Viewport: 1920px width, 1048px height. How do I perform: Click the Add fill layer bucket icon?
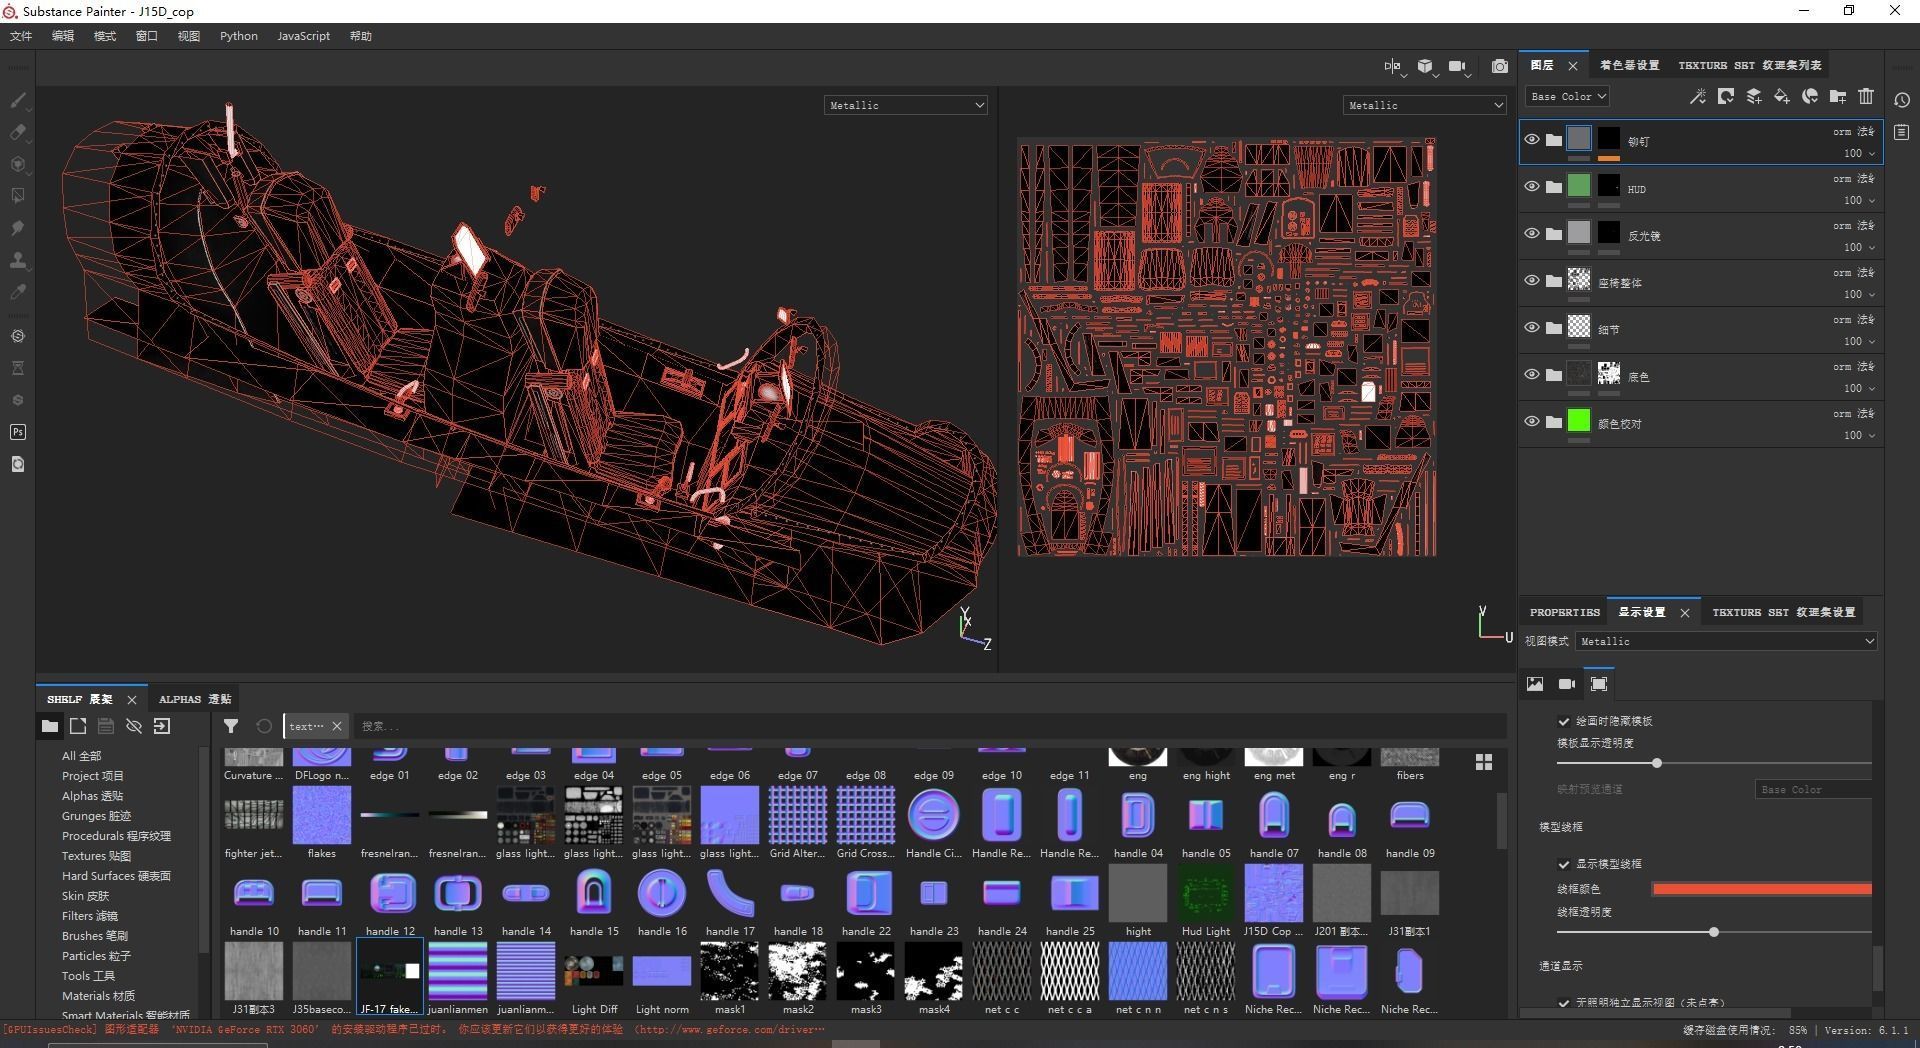coord(1781,96)
